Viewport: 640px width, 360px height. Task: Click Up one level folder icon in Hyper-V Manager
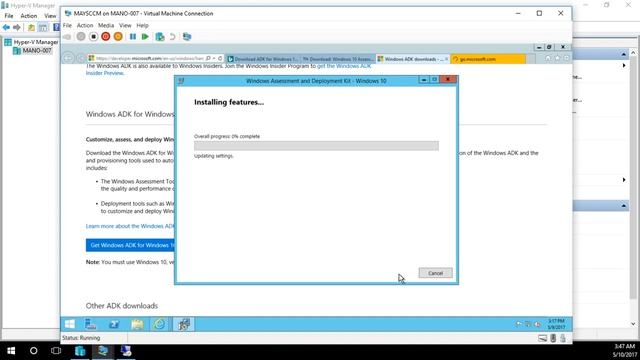[31, 27]
